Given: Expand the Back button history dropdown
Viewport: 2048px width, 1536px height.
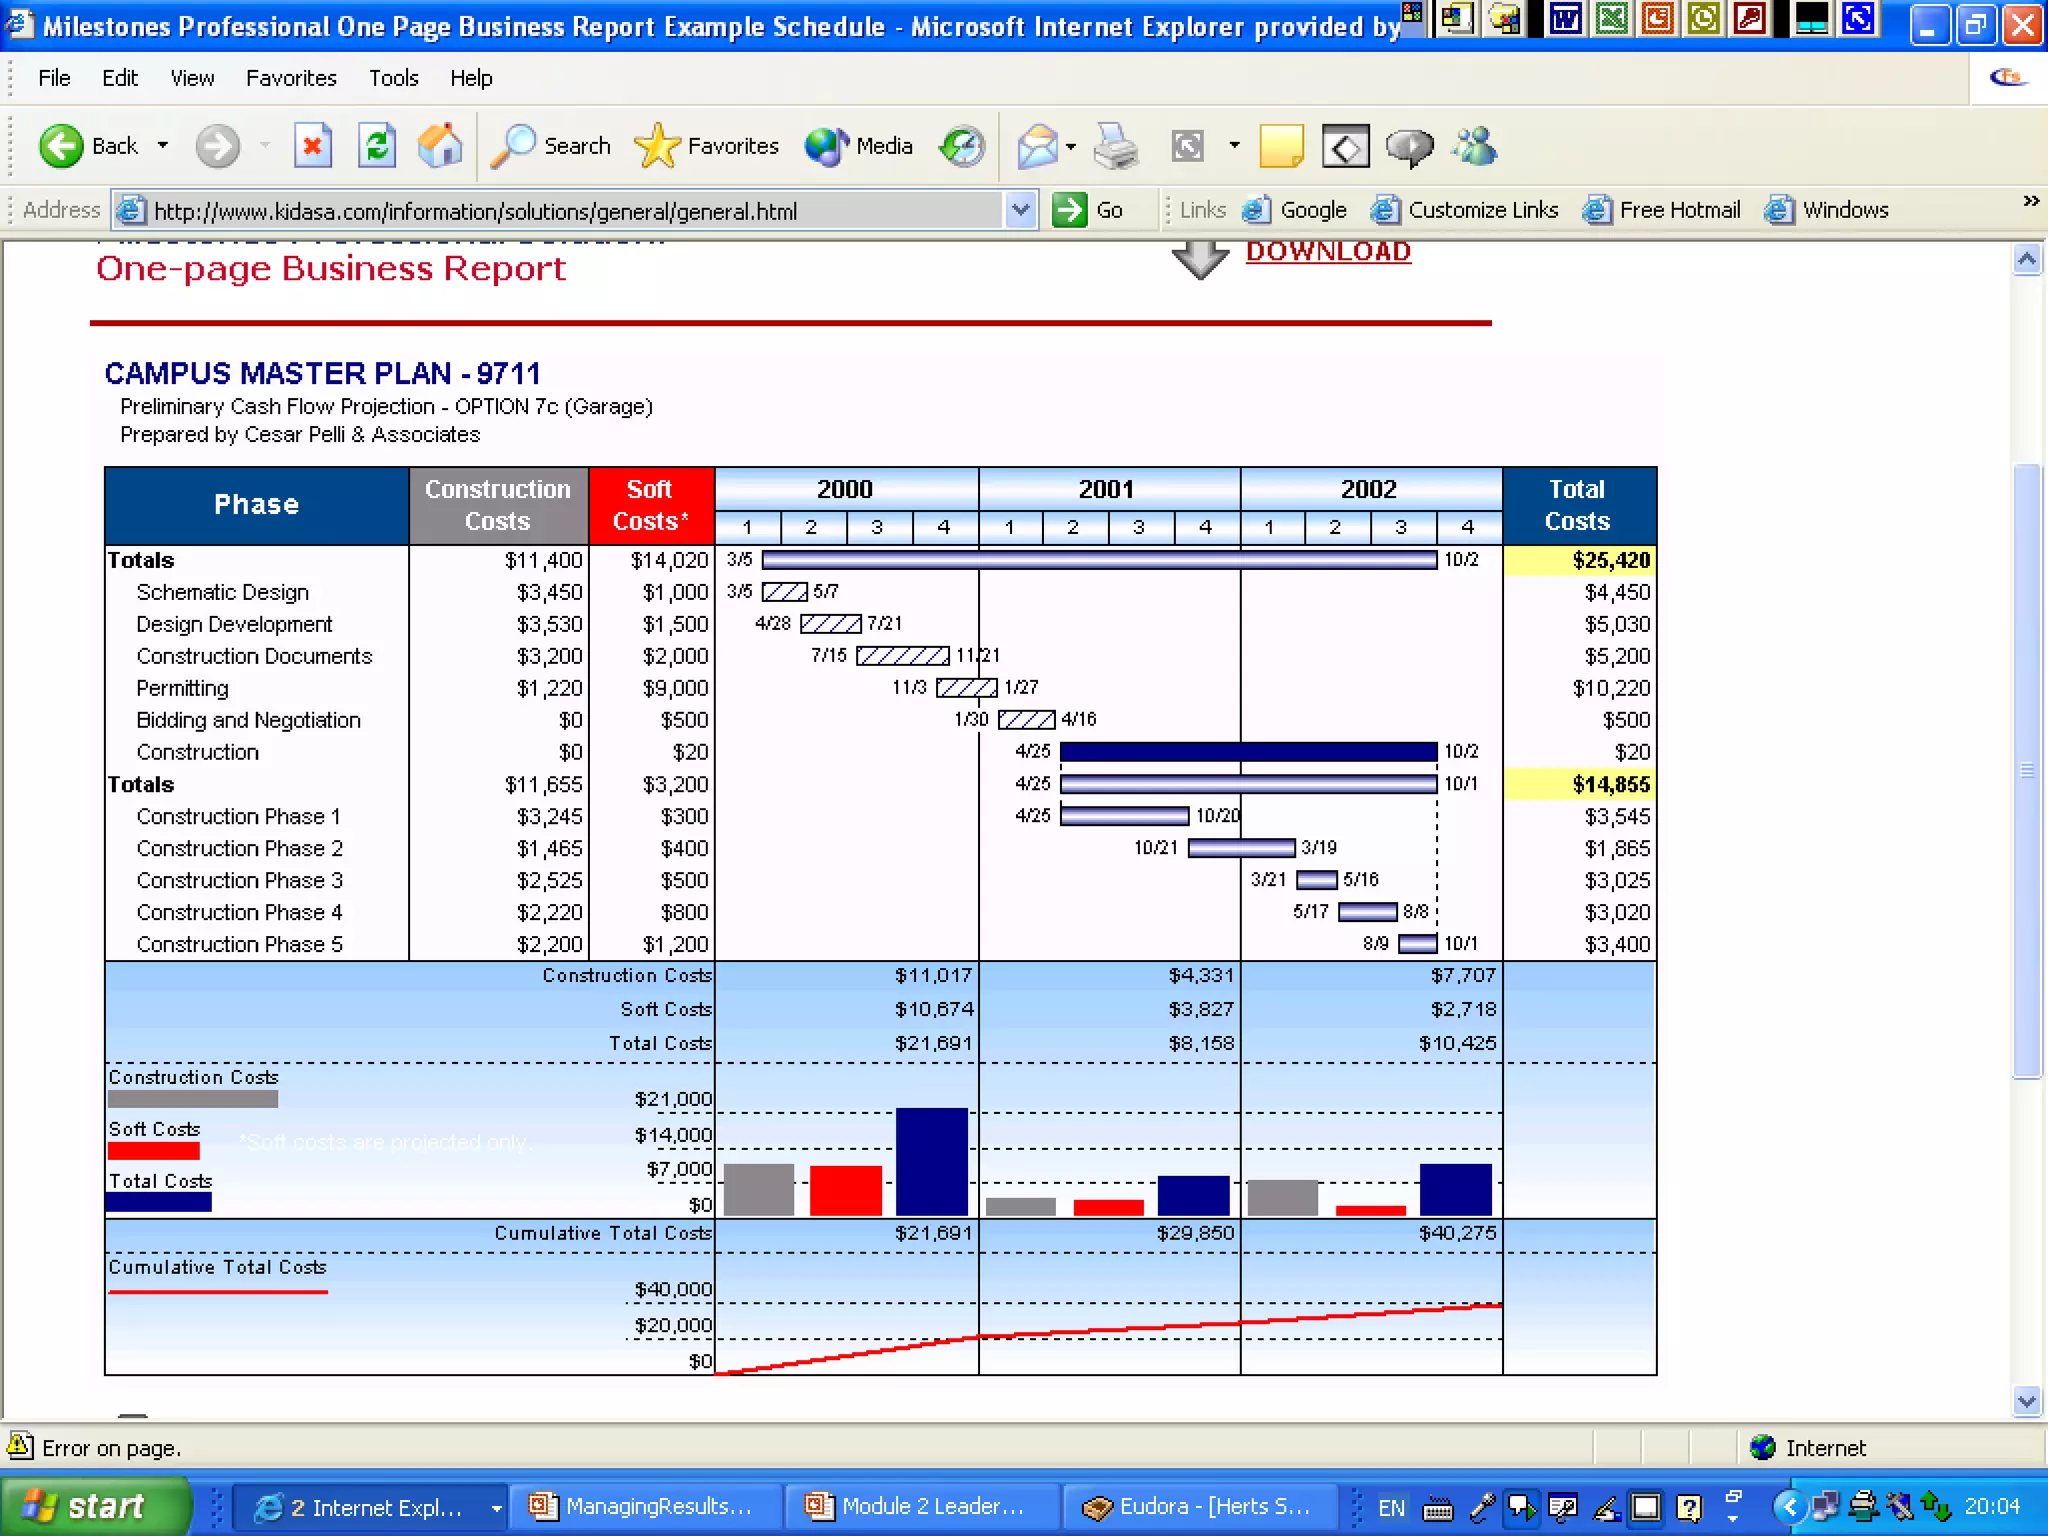Looking at the screenshot, I should click(x=163, y=146).
